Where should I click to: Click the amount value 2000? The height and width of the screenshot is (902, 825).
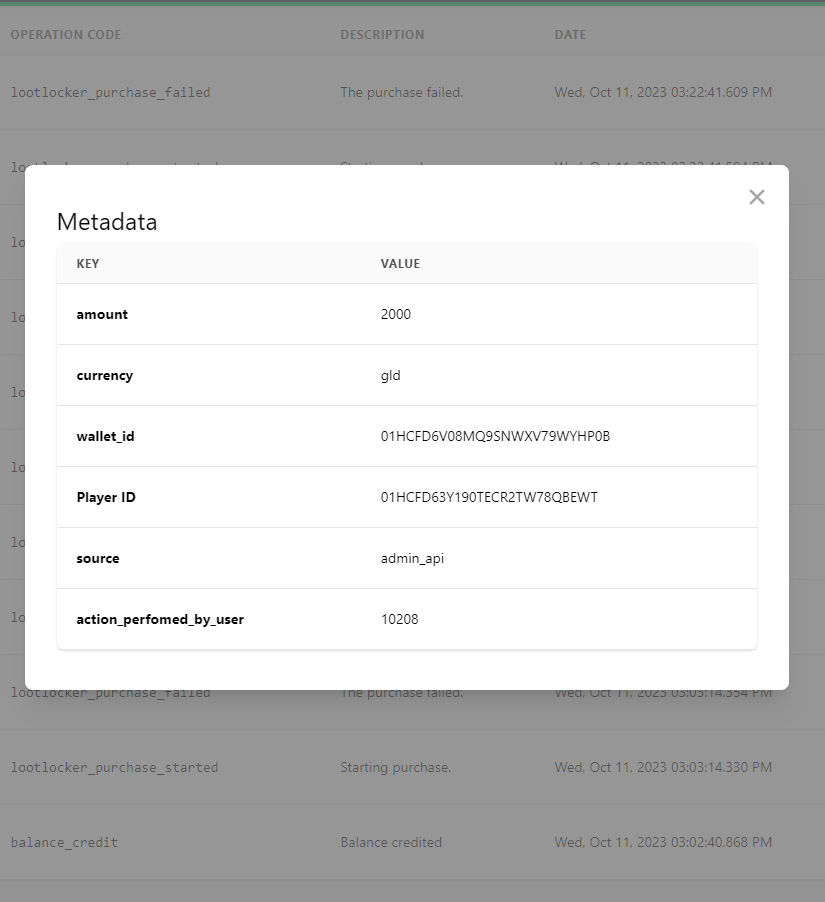tap(396, 314)
